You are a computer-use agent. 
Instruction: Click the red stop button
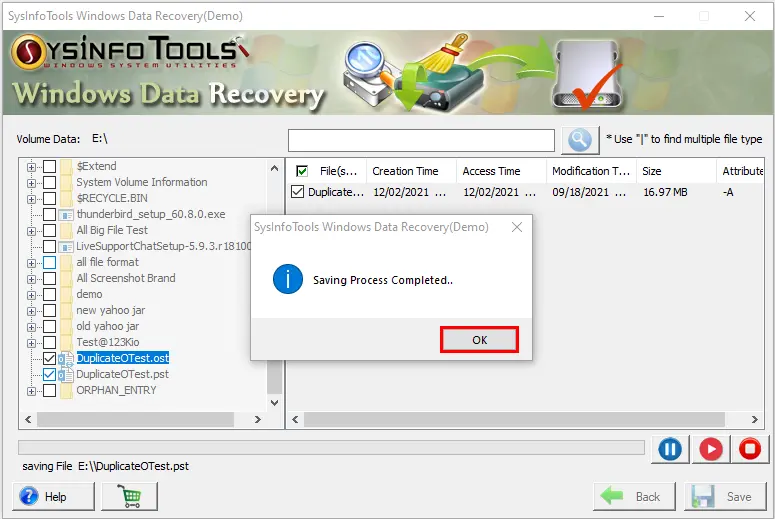click(x=750, y=449)
